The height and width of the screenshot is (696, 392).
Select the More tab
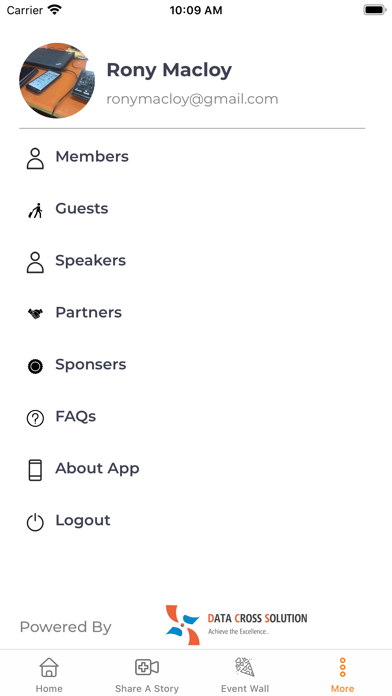(342, 673)
